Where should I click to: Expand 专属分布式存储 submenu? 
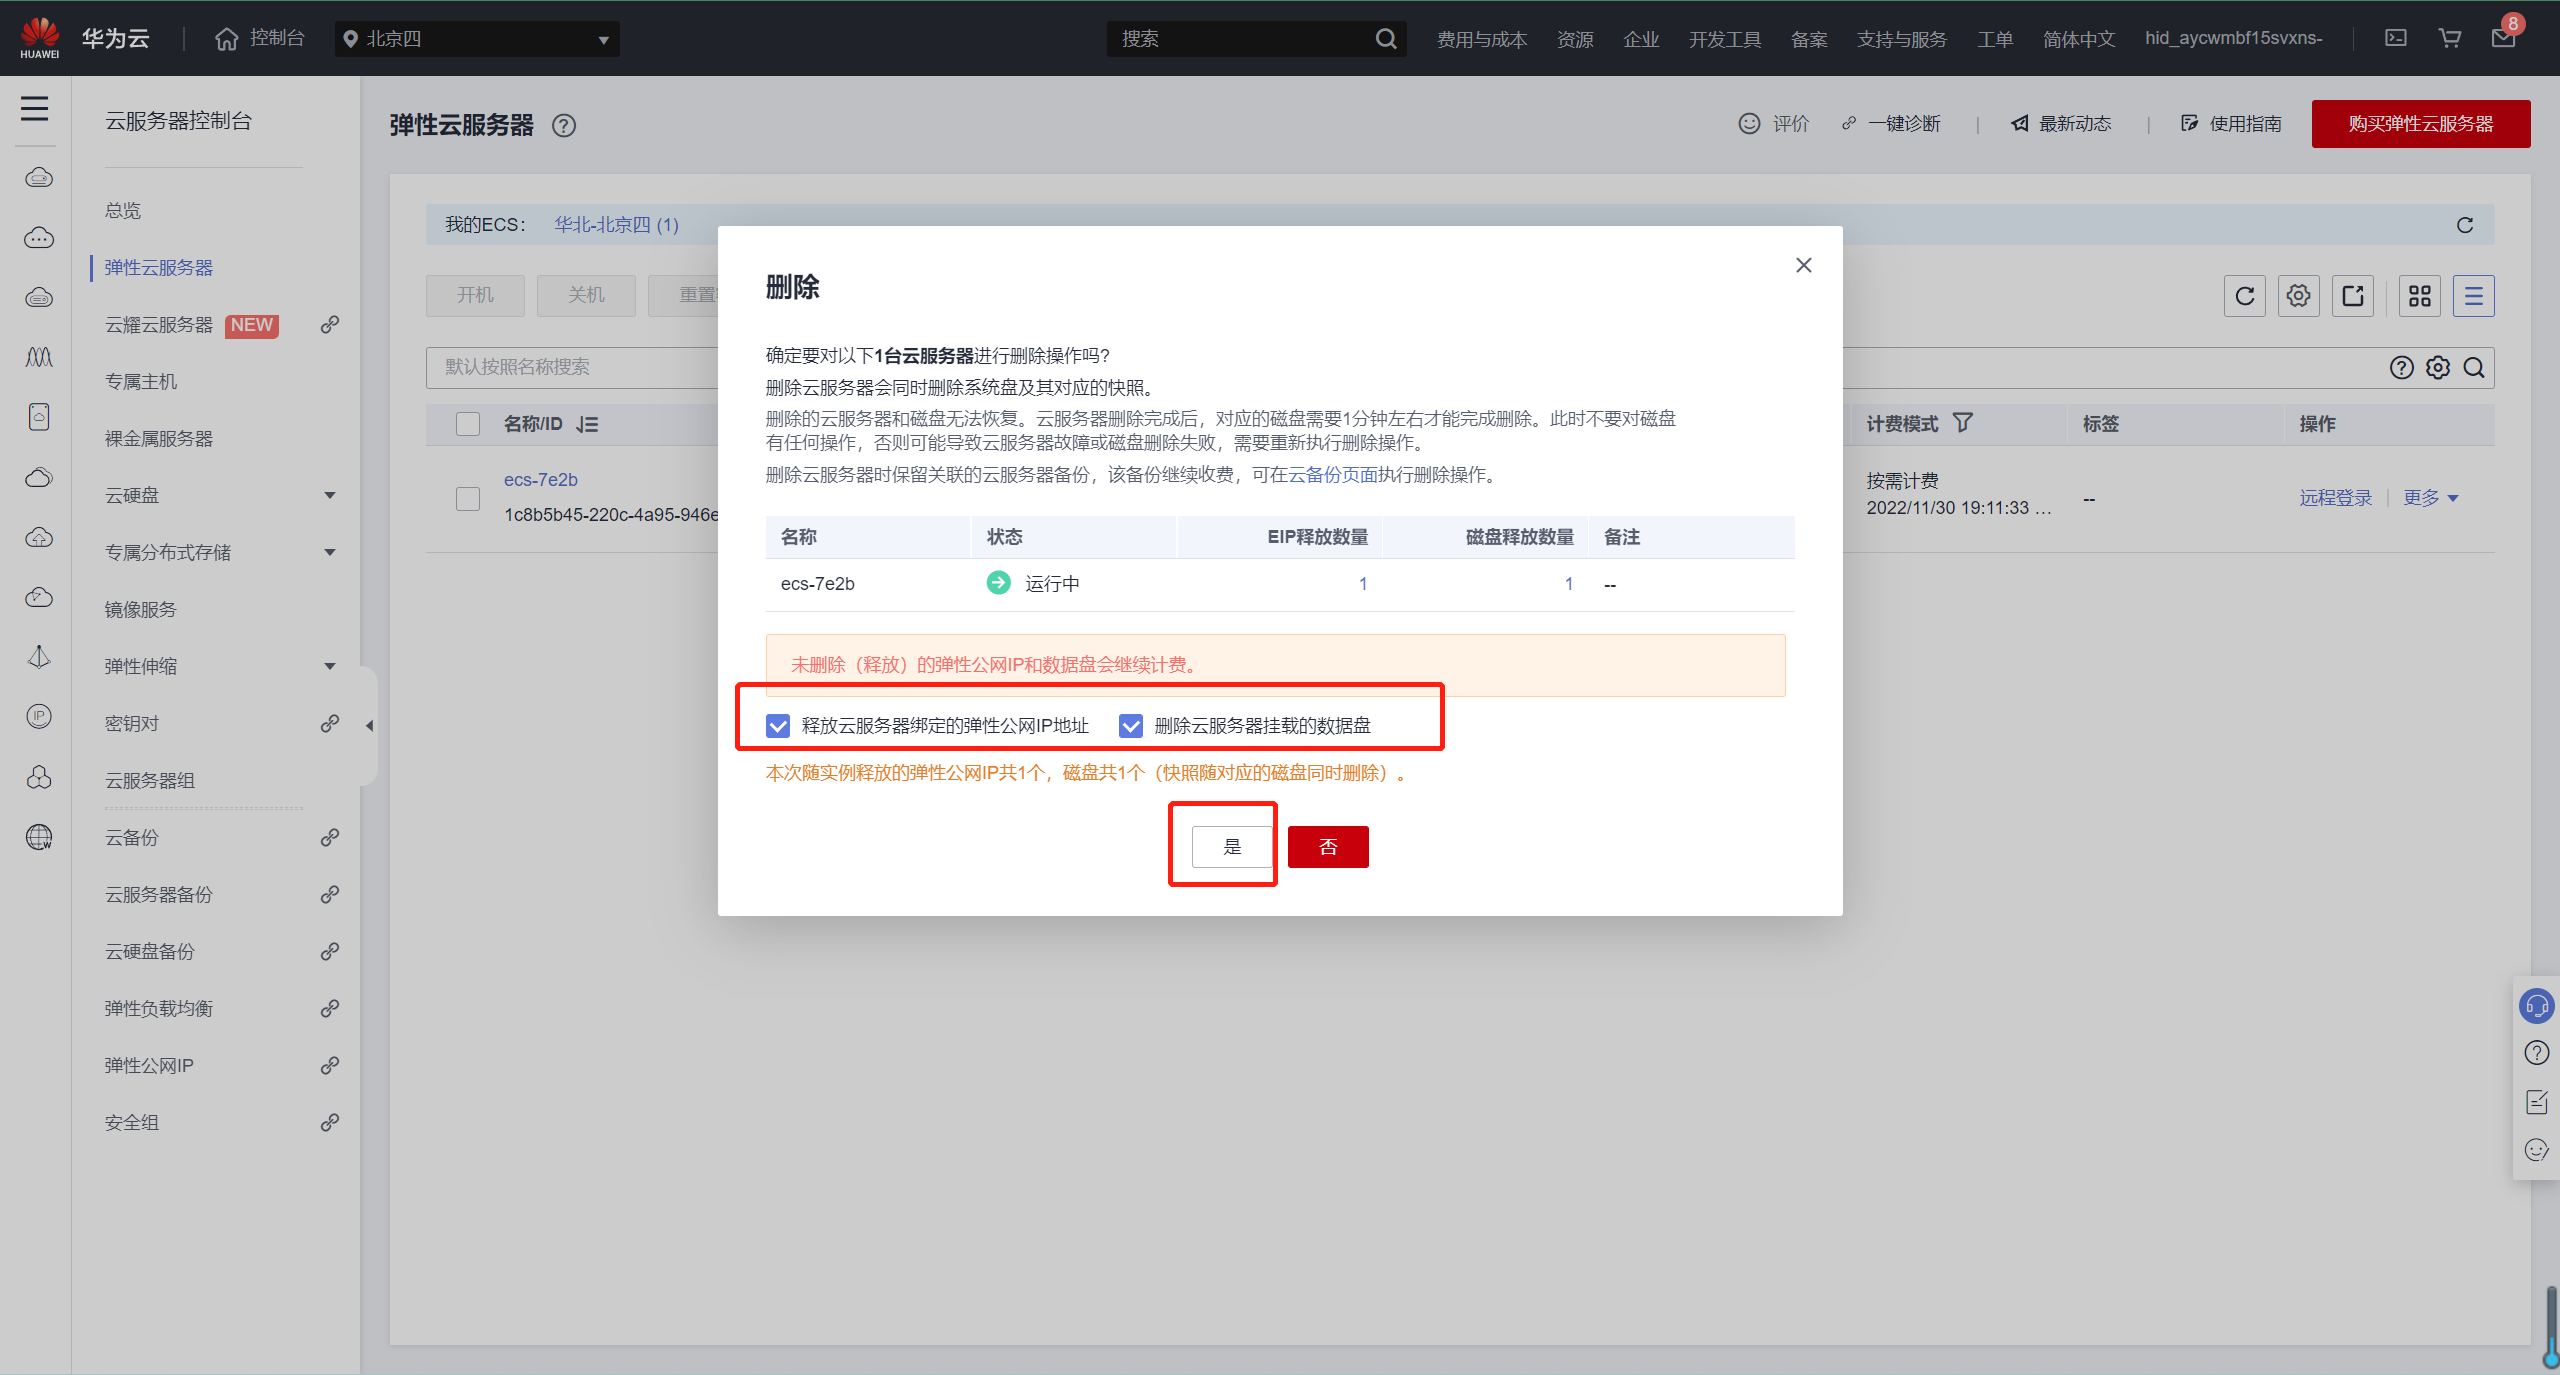330,553
